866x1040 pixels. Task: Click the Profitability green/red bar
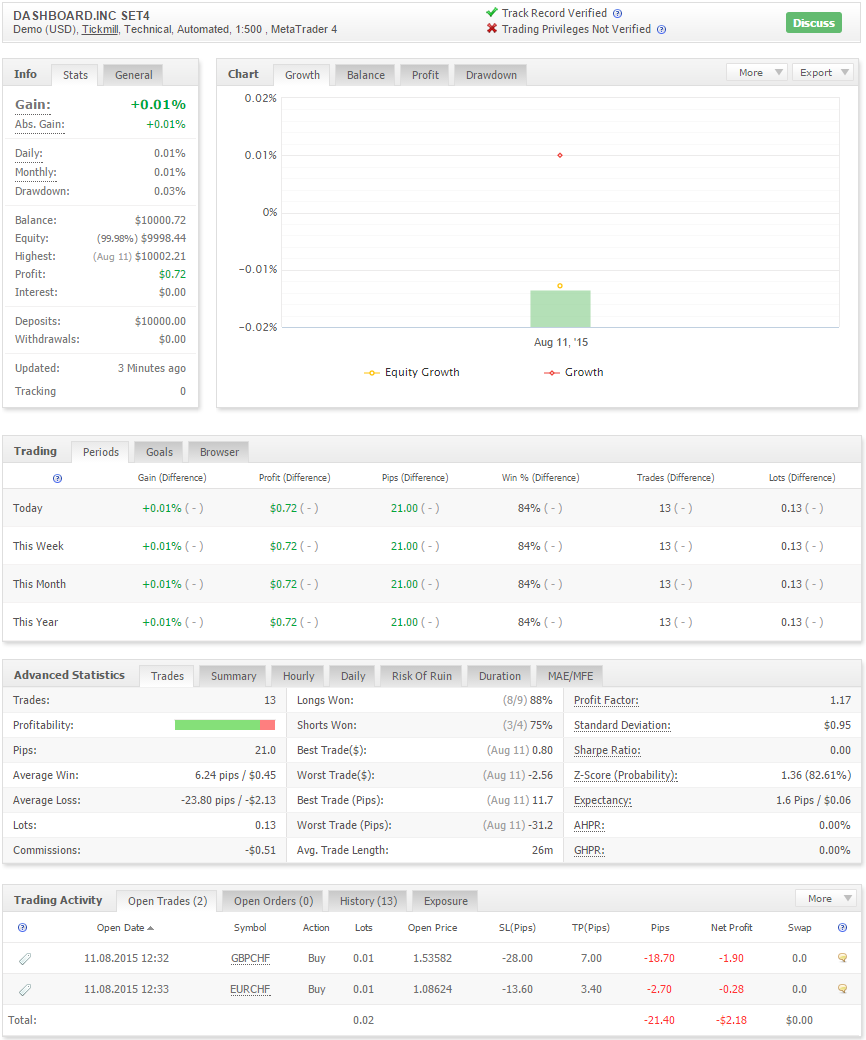coord(225,725)
